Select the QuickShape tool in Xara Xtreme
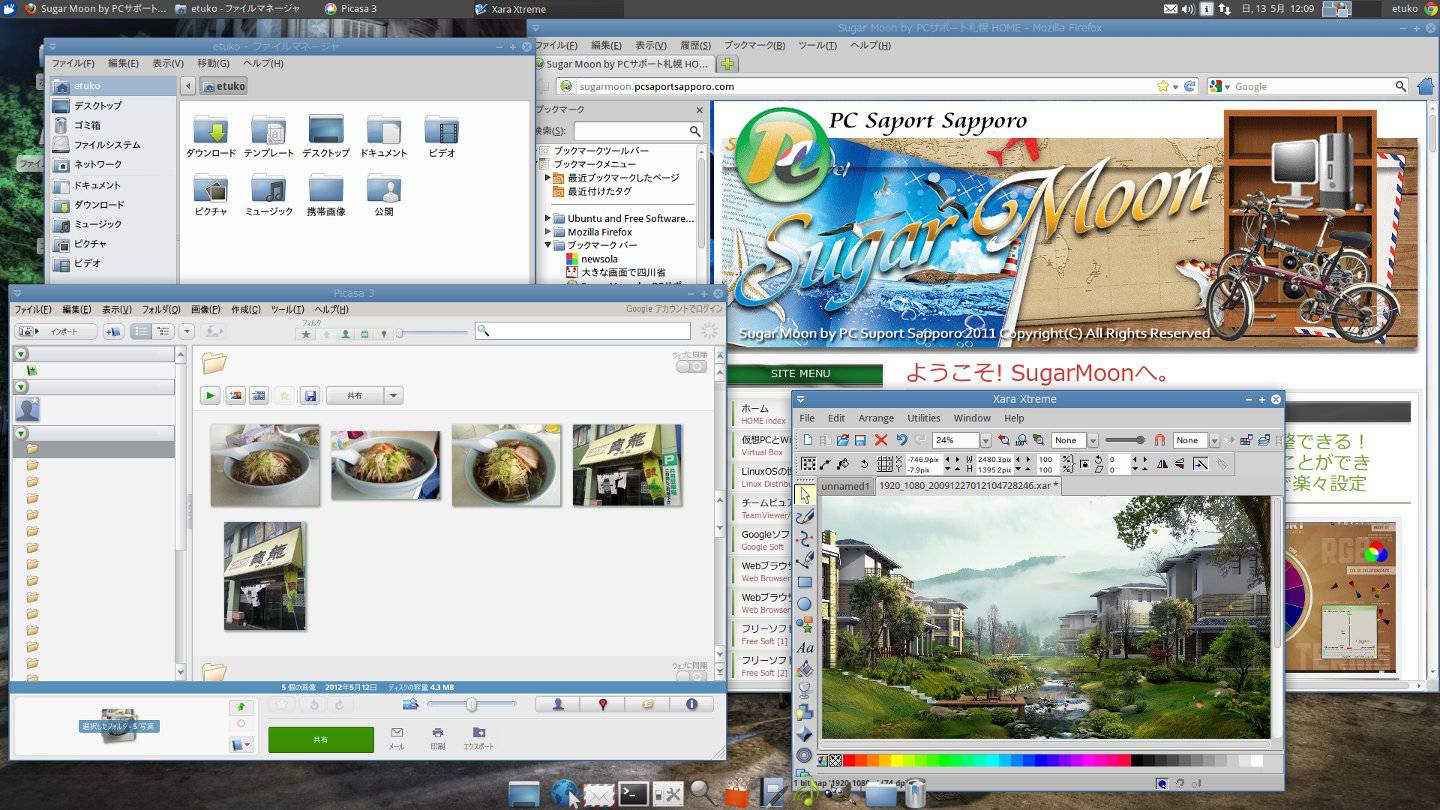The height and width of the screenshot is (810, 1440). click(x=805, y=626)
